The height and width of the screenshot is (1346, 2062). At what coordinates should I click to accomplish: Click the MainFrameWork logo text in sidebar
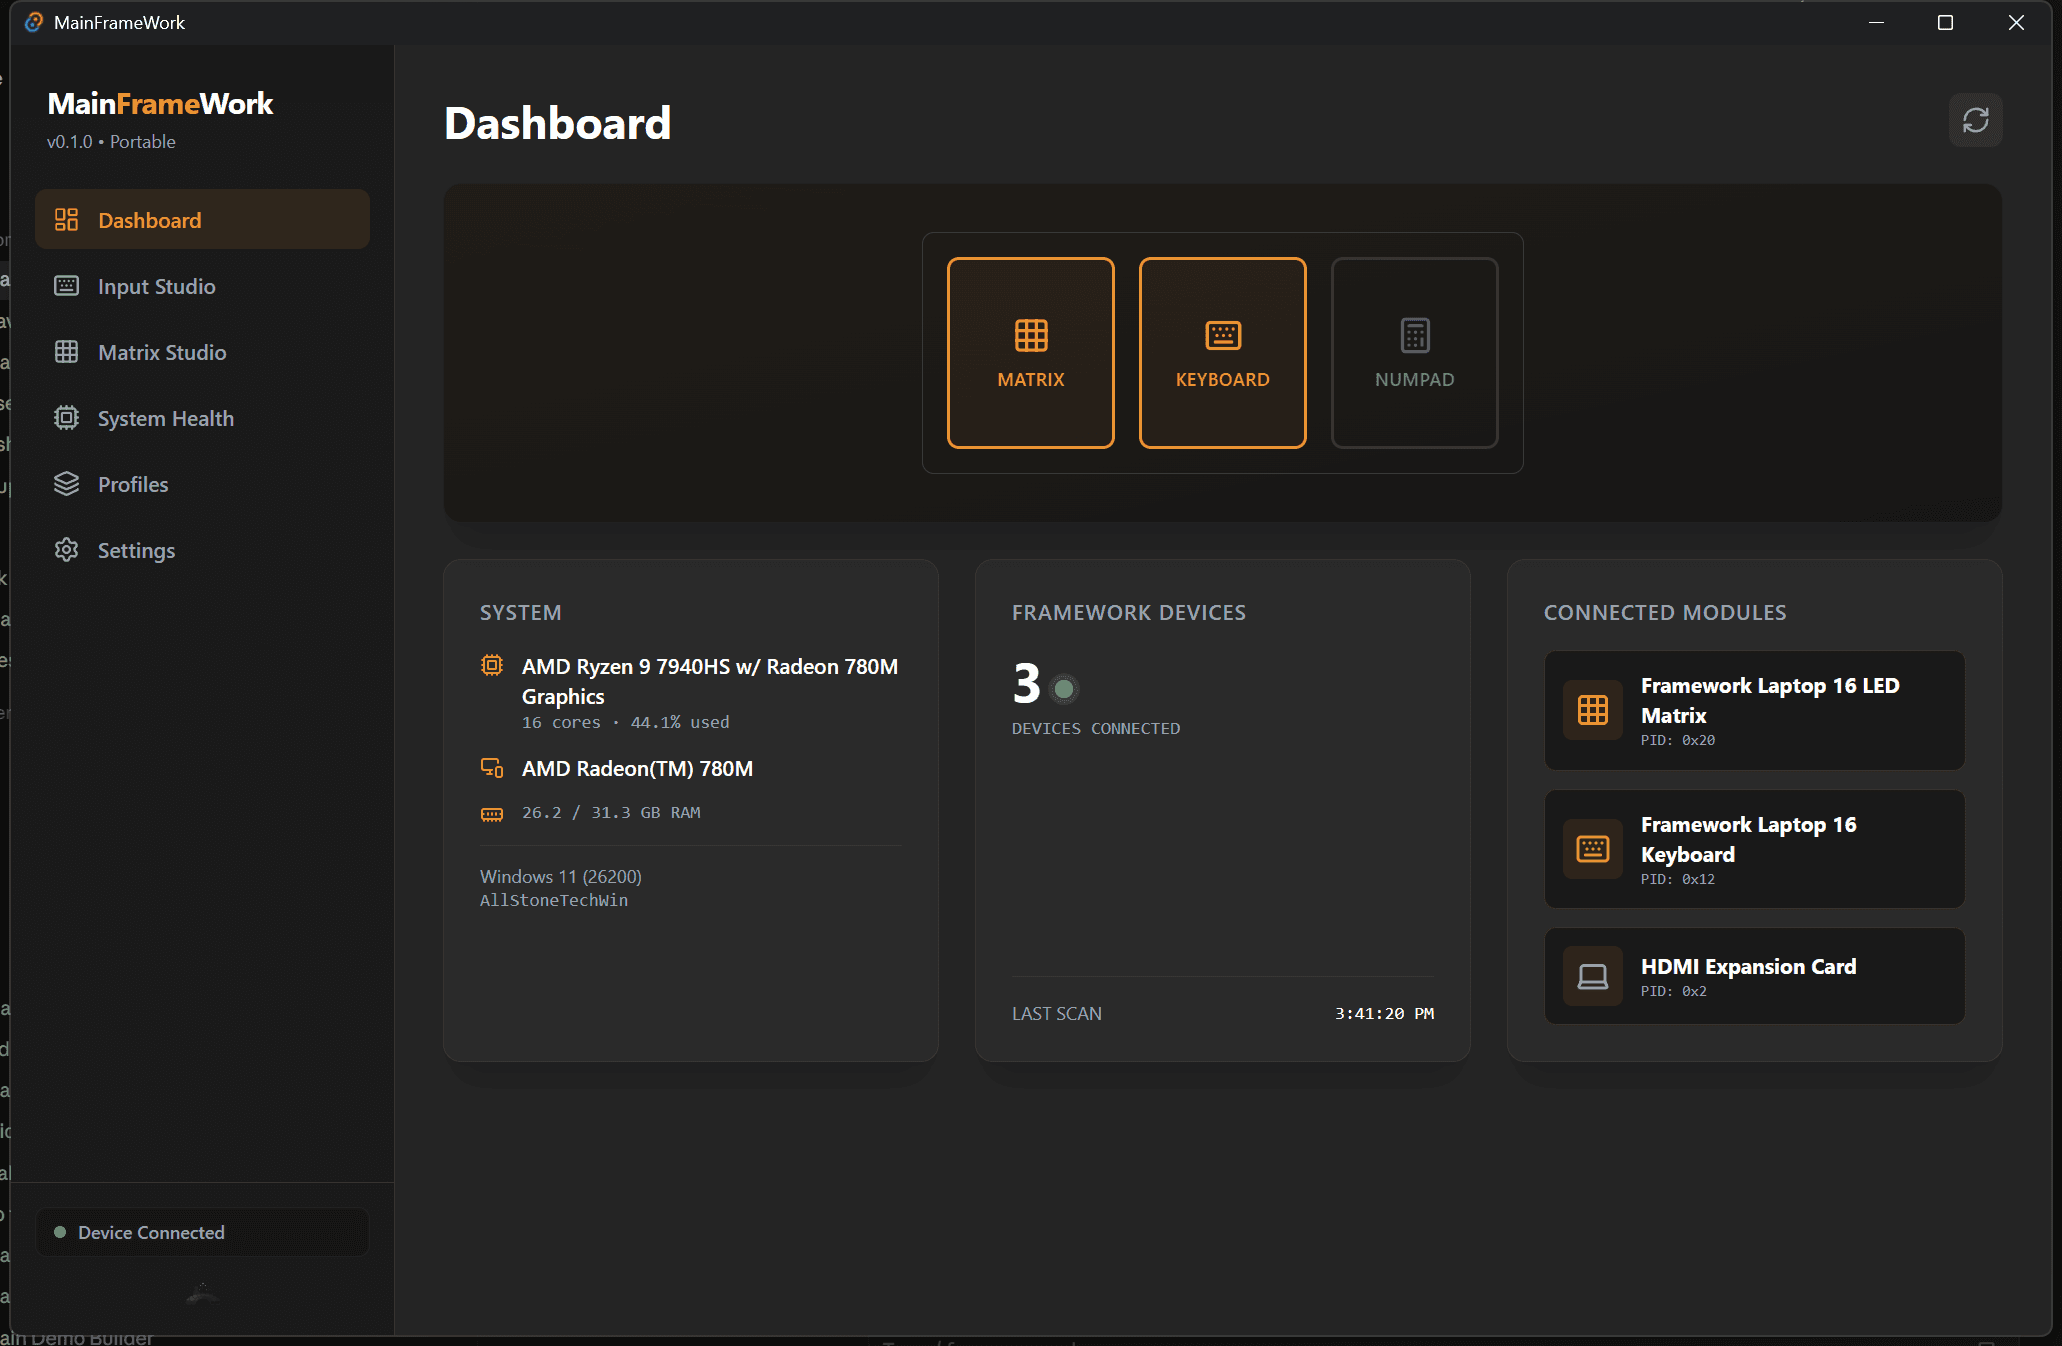(160, 104)
